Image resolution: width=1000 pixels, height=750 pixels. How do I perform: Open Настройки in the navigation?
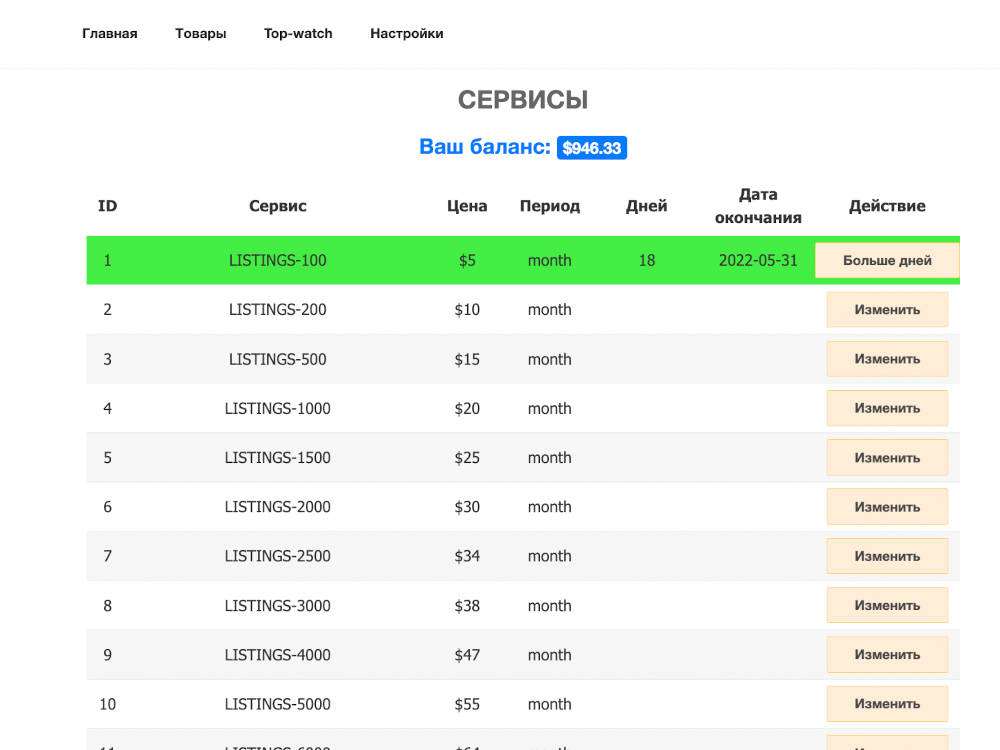[407, 34]
